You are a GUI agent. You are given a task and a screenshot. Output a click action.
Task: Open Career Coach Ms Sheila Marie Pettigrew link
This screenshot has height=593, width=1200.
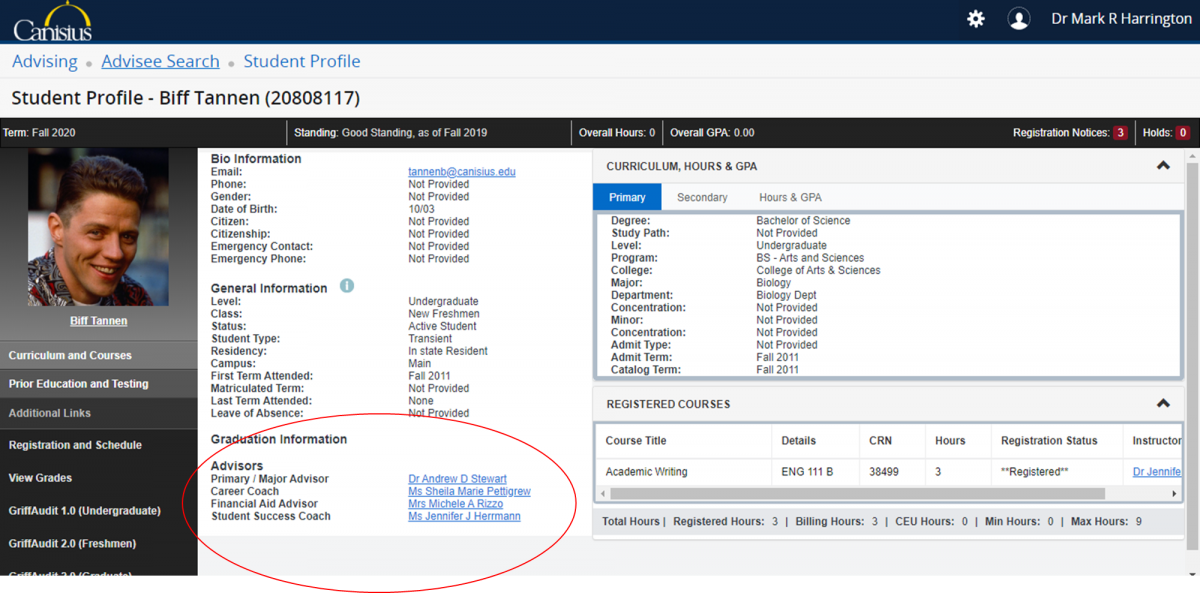pyautogui.click(x=469, y=492)
